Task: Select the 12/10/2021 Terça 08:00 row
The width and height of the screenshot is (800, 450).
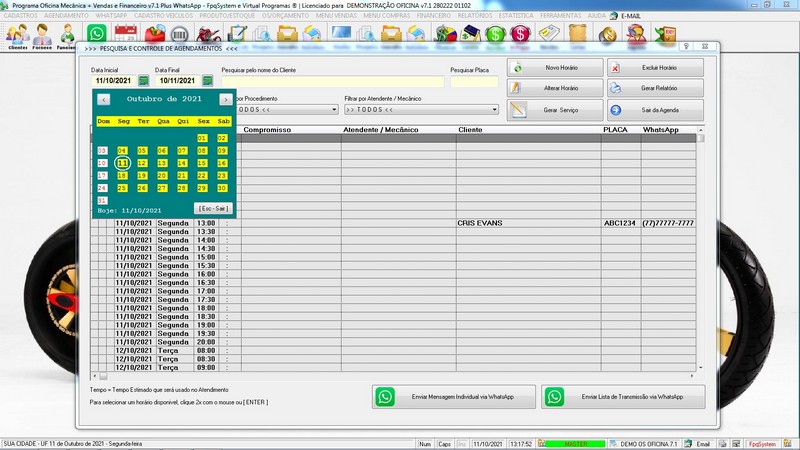Action: coord(393,351)
